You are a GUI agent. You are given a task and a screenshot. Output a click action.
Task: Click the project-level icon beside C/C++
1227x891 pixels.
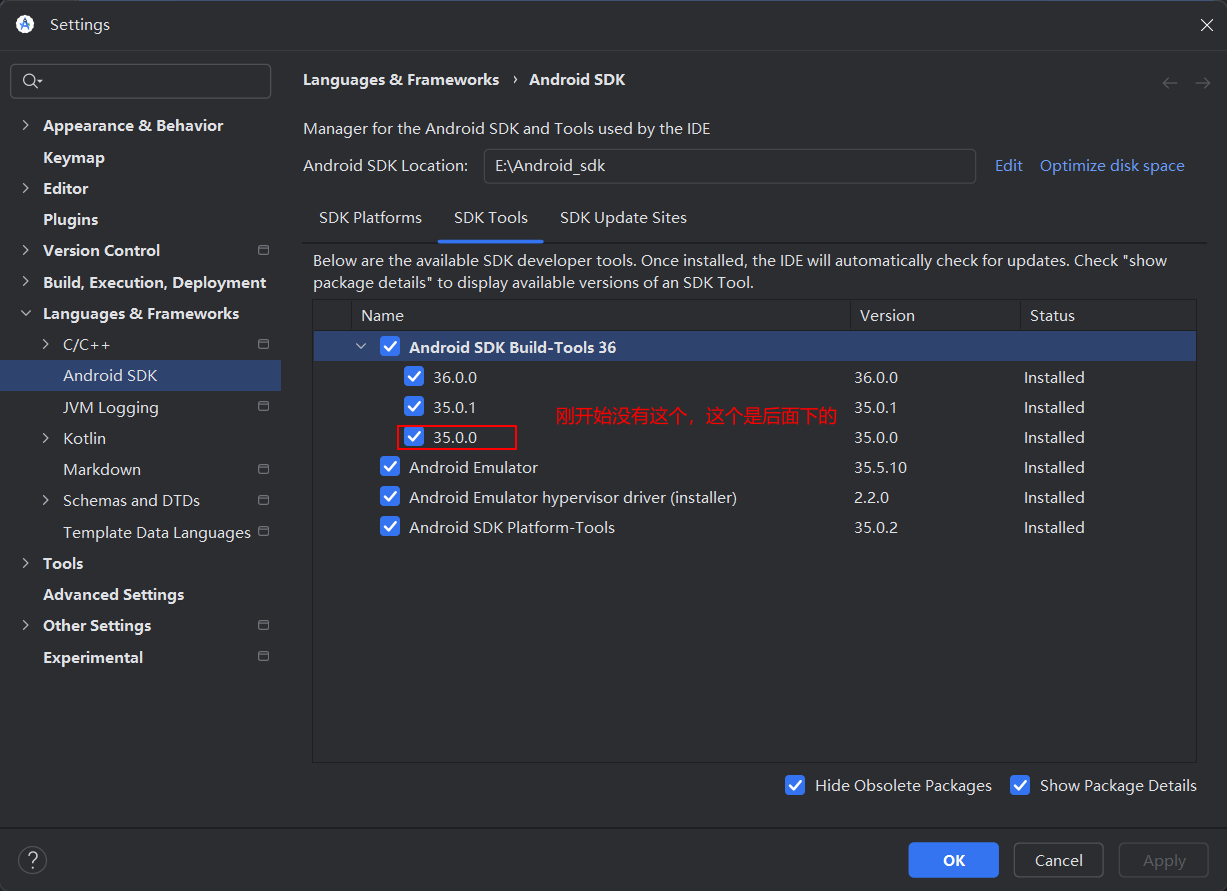click(264, 344)
